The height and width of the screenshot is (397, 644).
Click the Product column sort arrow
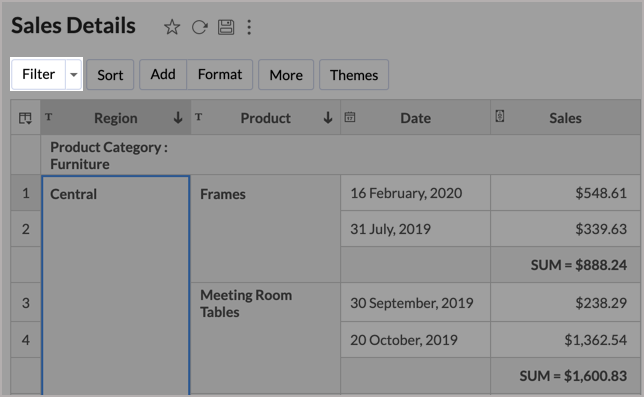(x=328, y=118)
